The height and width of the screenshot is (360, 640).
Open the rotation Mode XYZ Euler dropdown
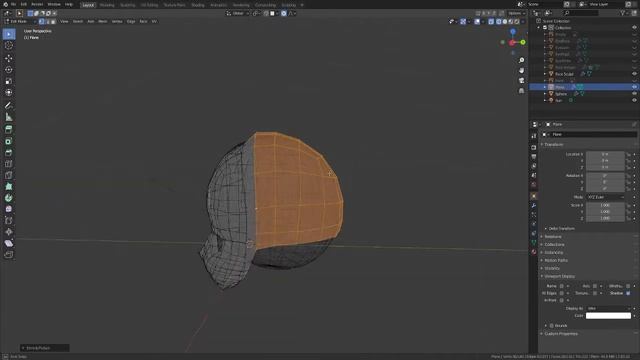[x=605, y=197]
